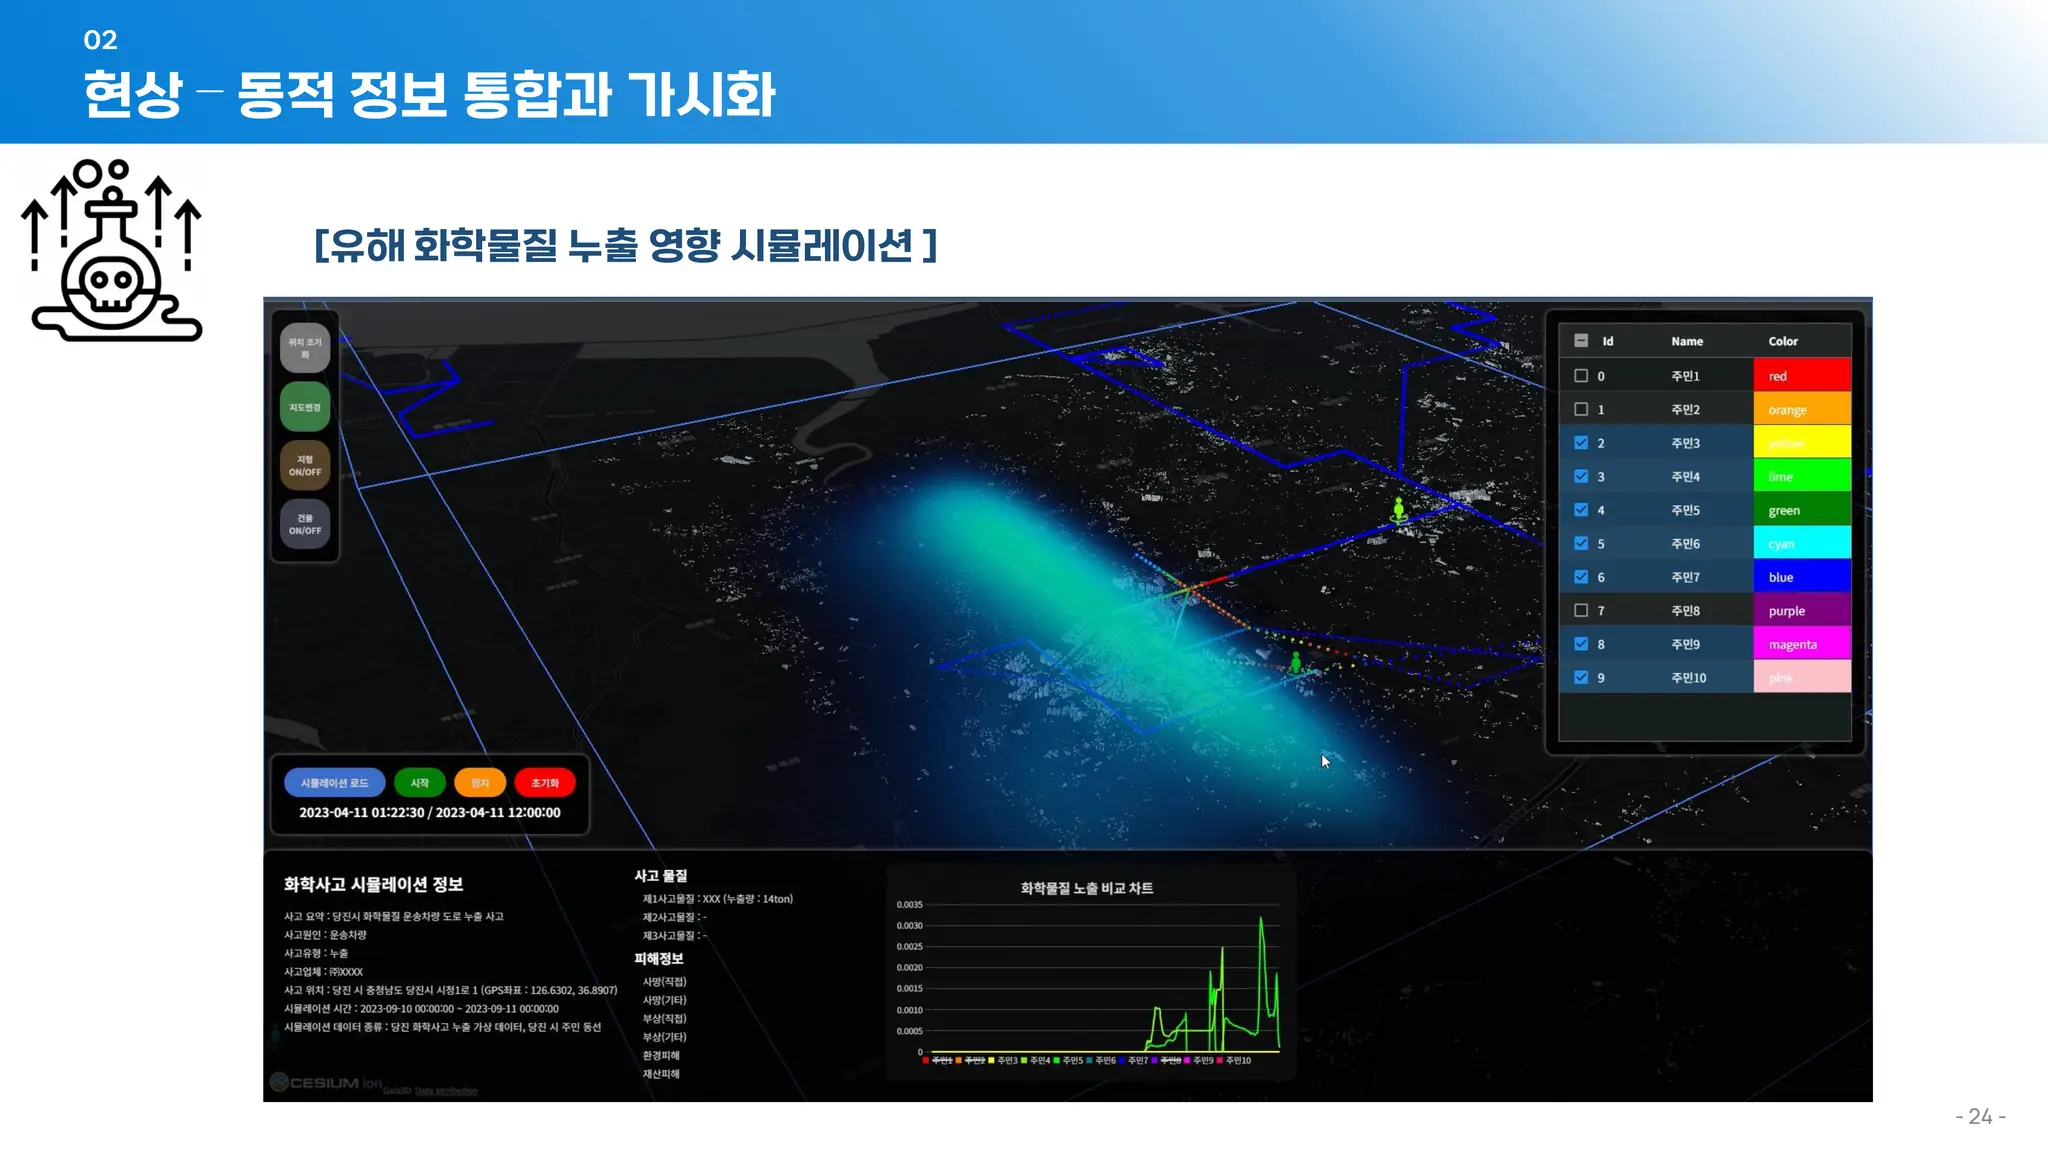The width and height of the screenshot is (2048, 1152).
Task: Click the orange color swatch for 주민2
Action: click(1802, 409)
